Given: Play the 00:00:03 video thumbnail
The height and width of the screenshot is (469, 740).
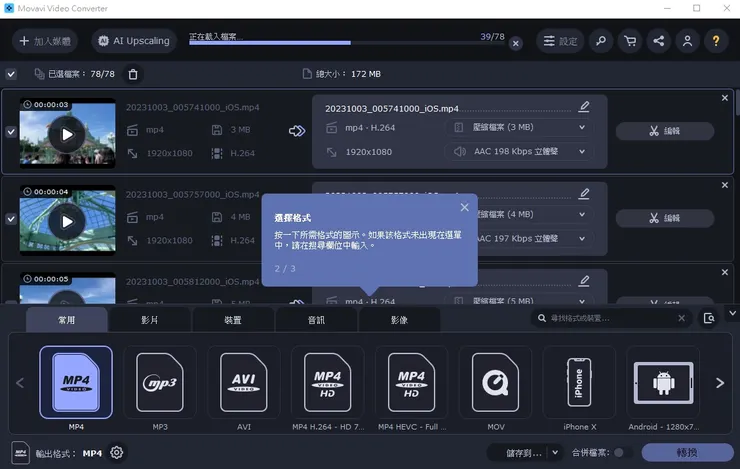Looking at the screenshot, I should (67, 134).
